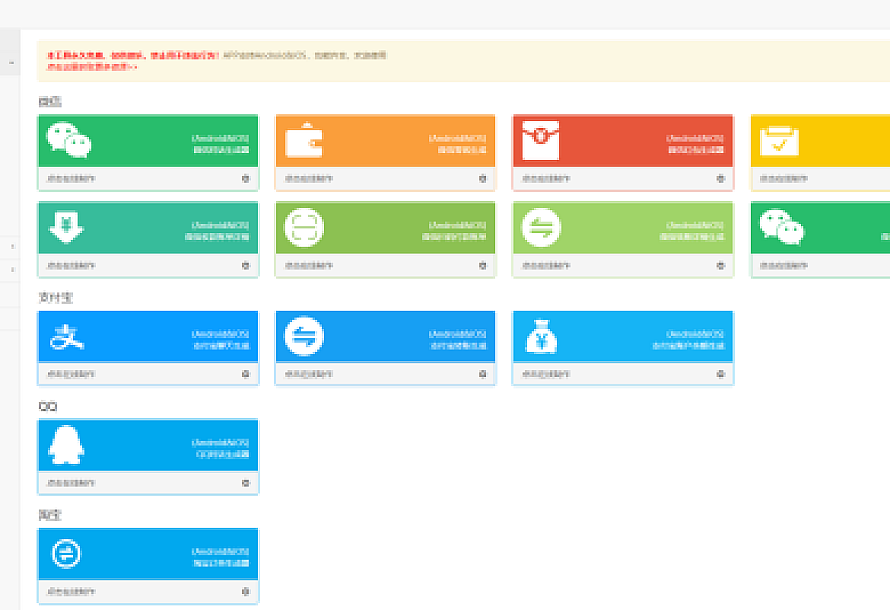Click the footer arrow circle on the money bag card
Image resolution: width=890 pixels, height=610 pixels.
(x=720, y=374)
